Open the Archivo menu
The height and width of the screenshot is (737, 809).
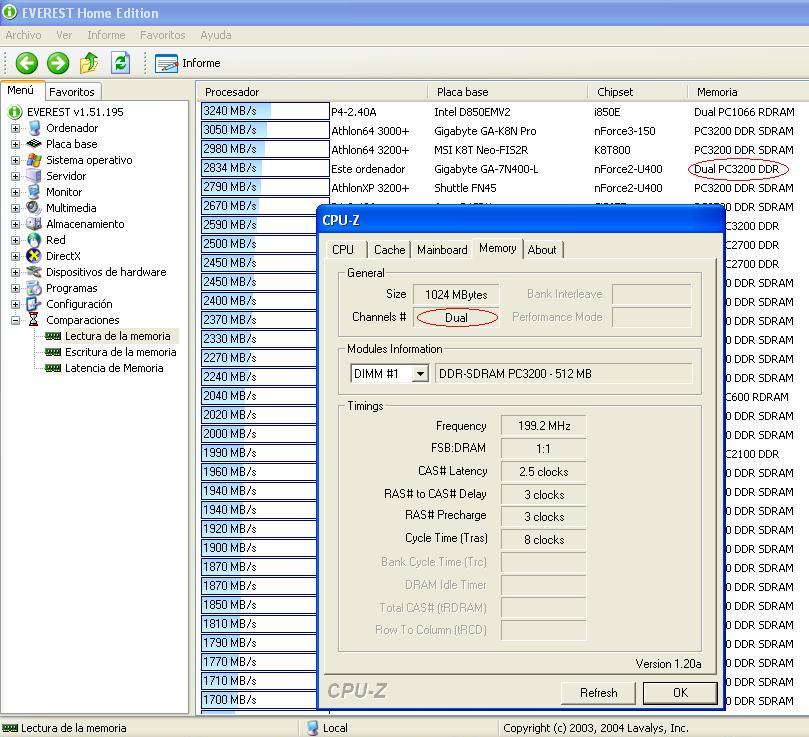click(x=23, y=35)
